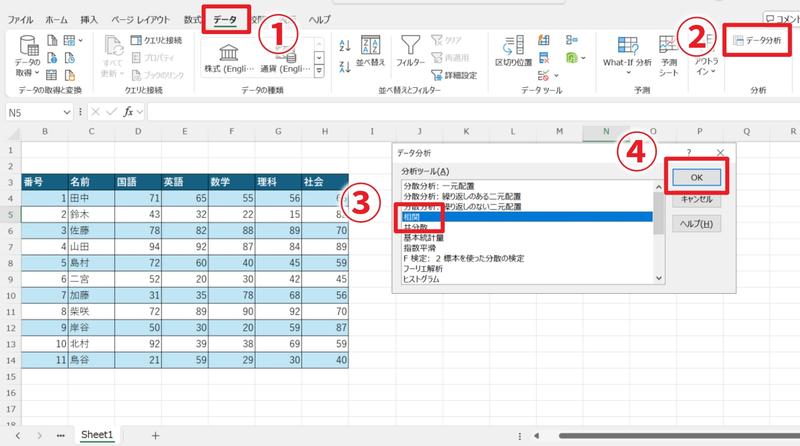
Task: Select the データ ribbon tab
Action: point(225,20)
